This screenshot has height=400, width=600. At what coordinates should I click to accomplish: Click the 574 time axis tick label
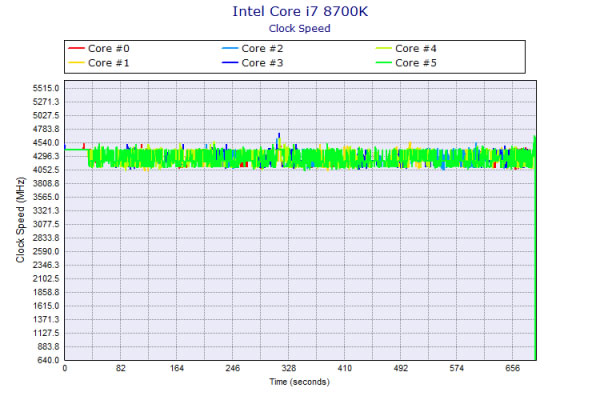(457, 368)
